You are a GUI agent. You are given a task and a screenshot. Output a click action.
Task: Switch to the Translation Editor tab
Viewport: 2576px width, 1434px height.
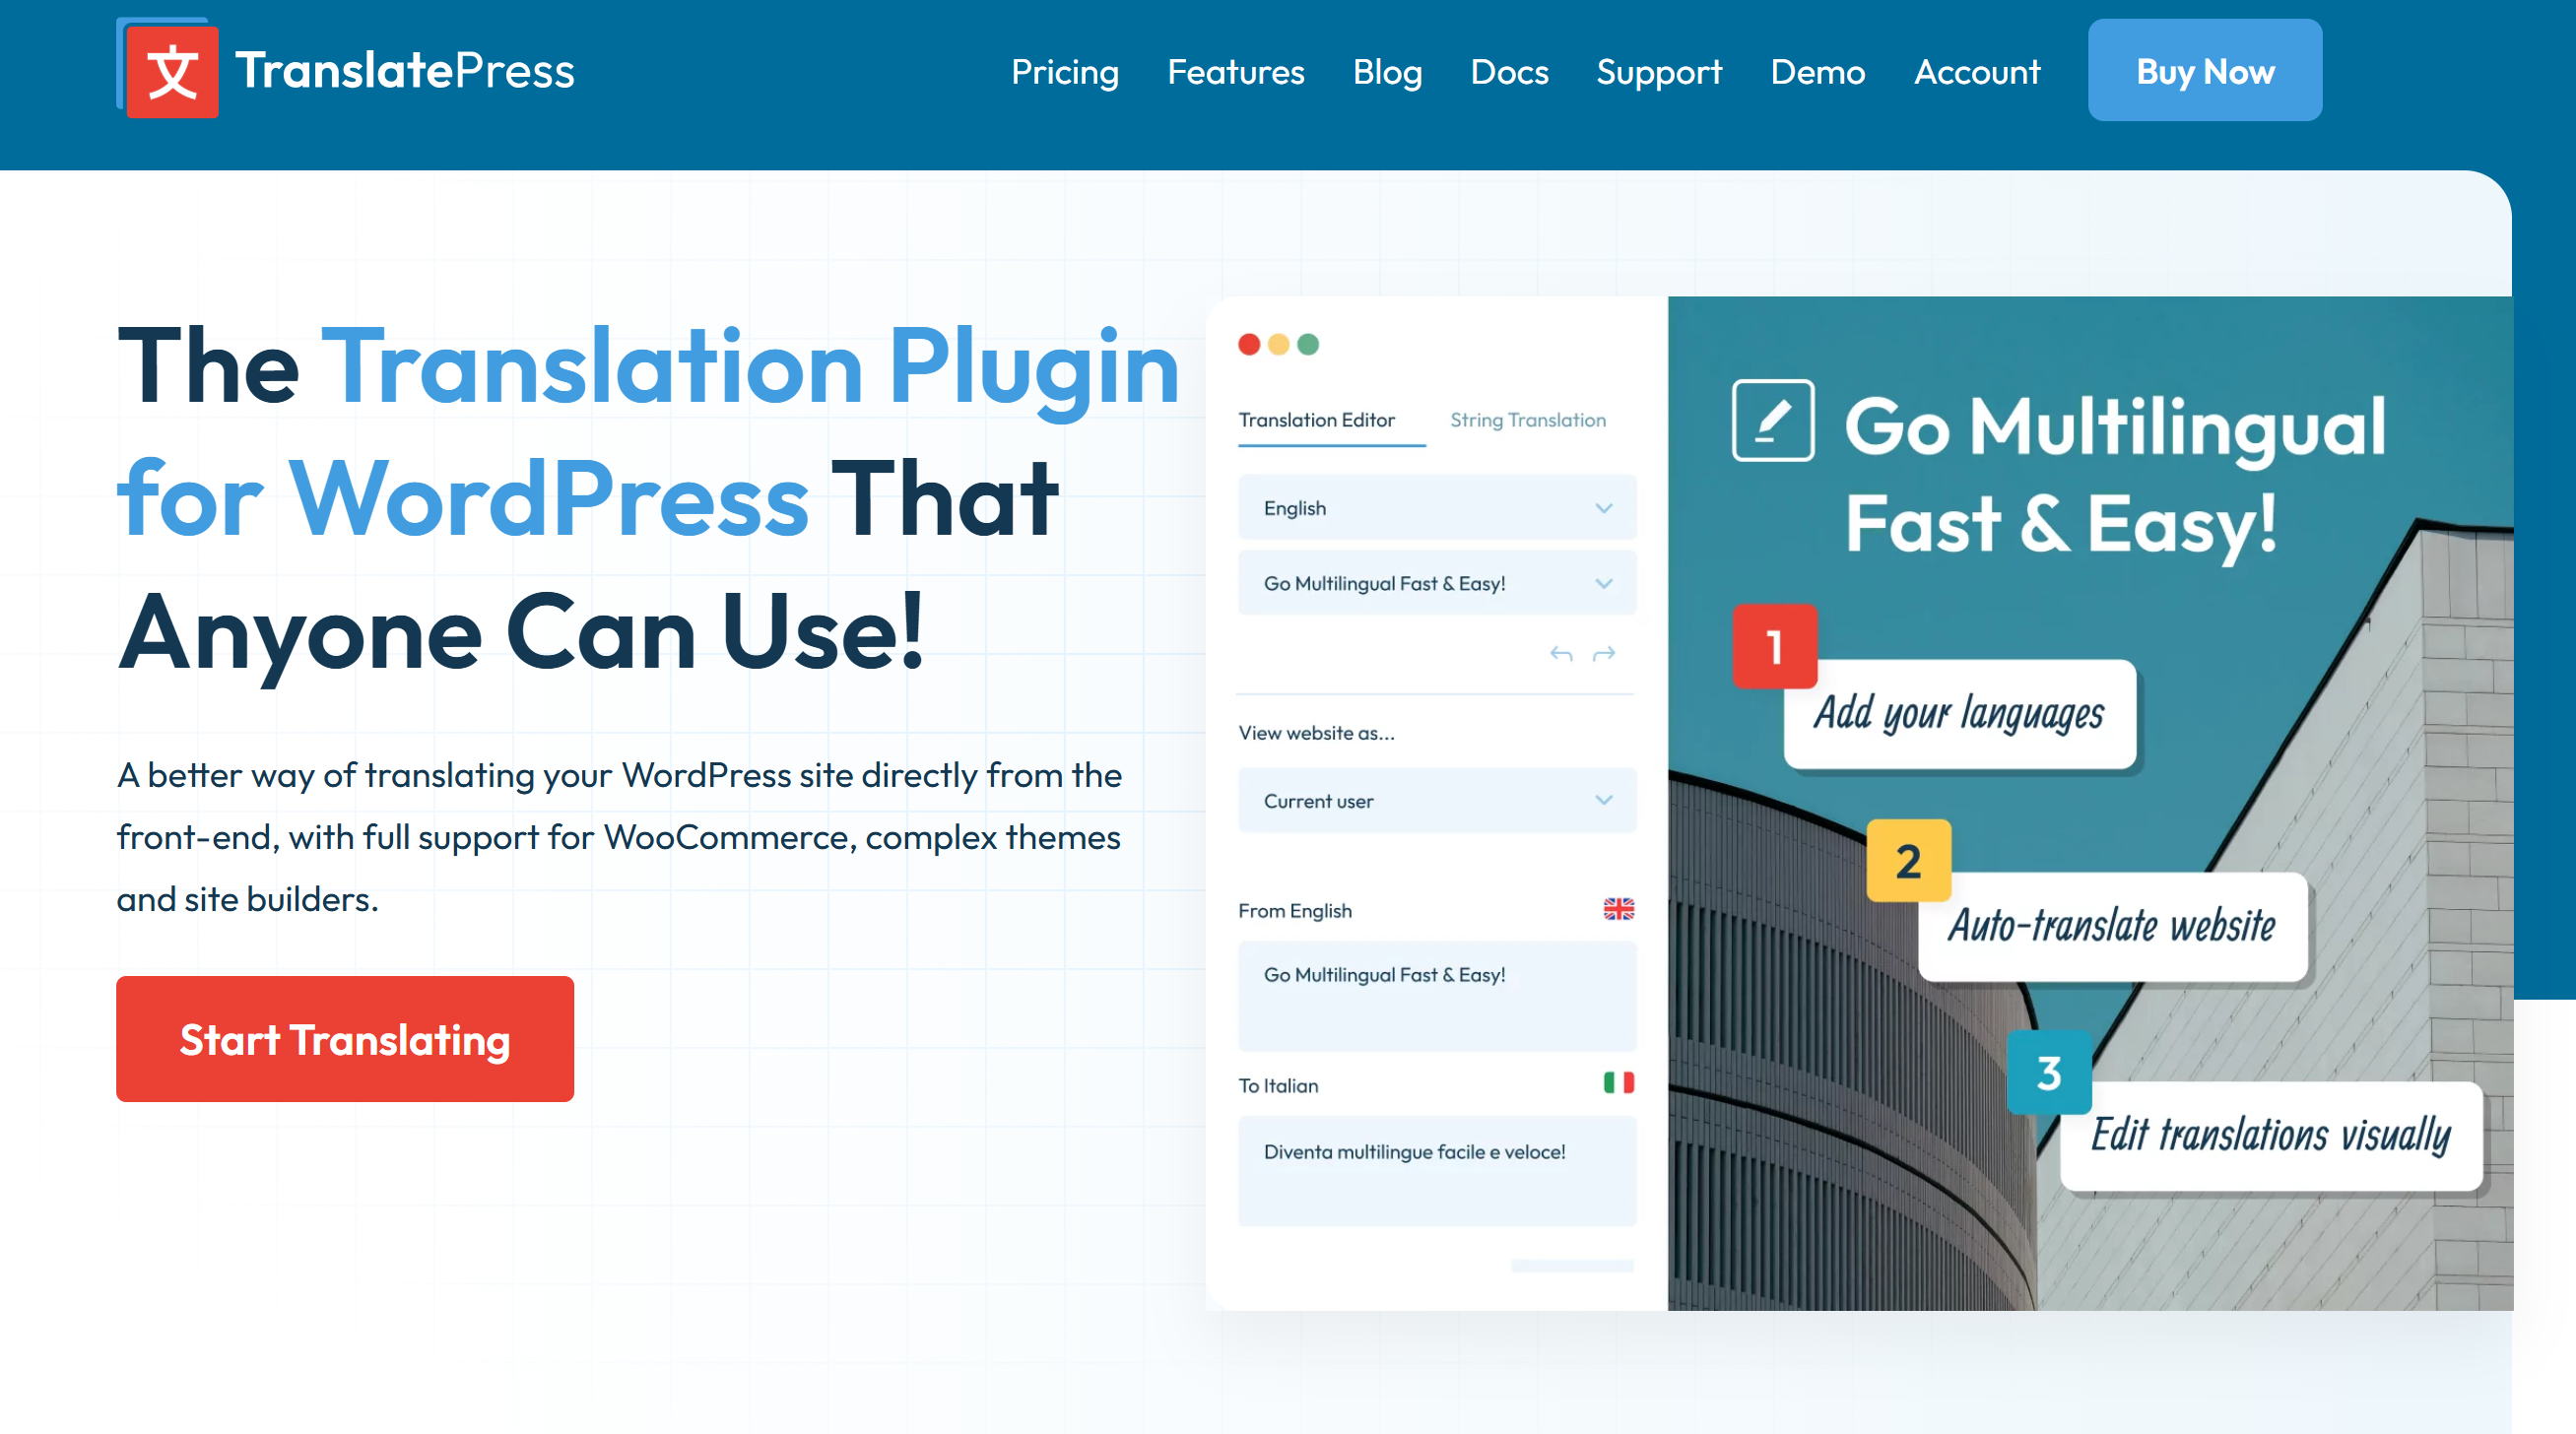click(1316, 420)
